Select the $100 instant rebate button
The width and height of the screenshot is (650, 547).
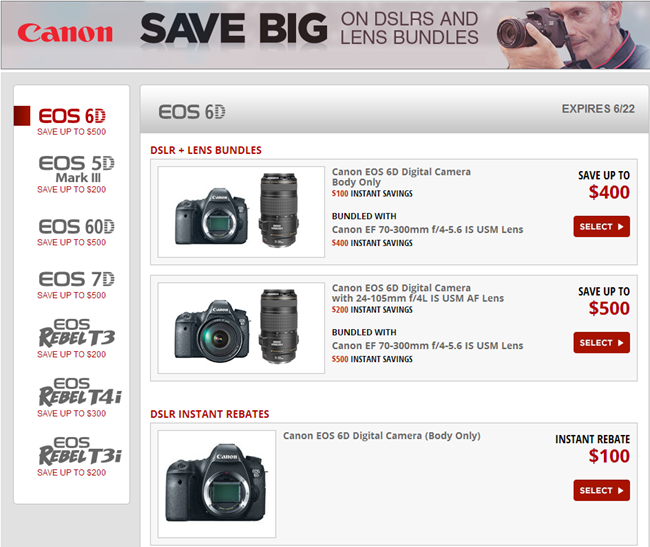tap(601, 490)
